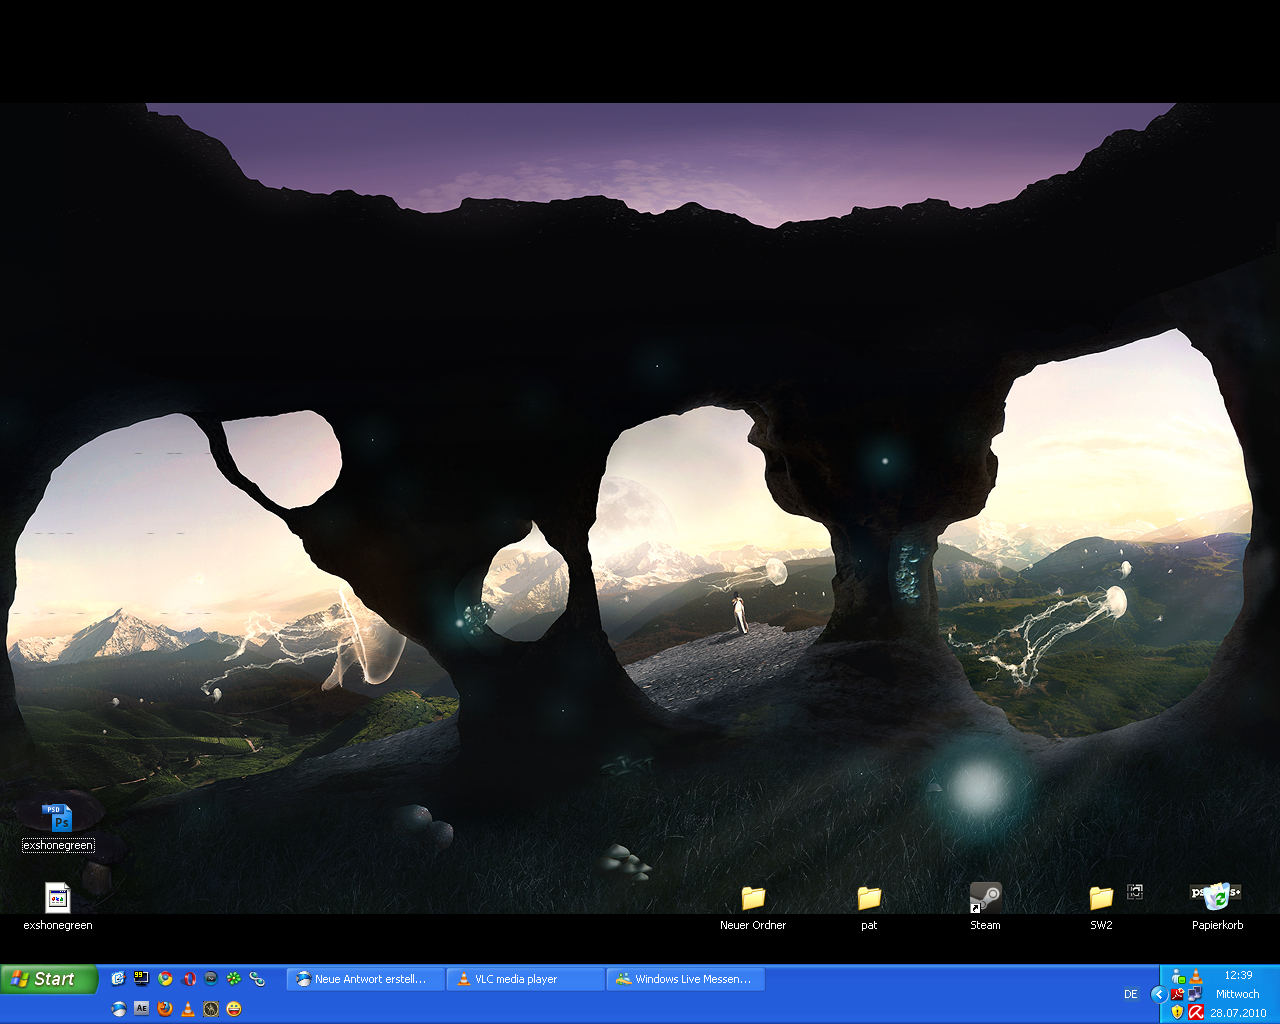
Task: Open the Papierkorb recycle bin
Action: (1217, 897)
